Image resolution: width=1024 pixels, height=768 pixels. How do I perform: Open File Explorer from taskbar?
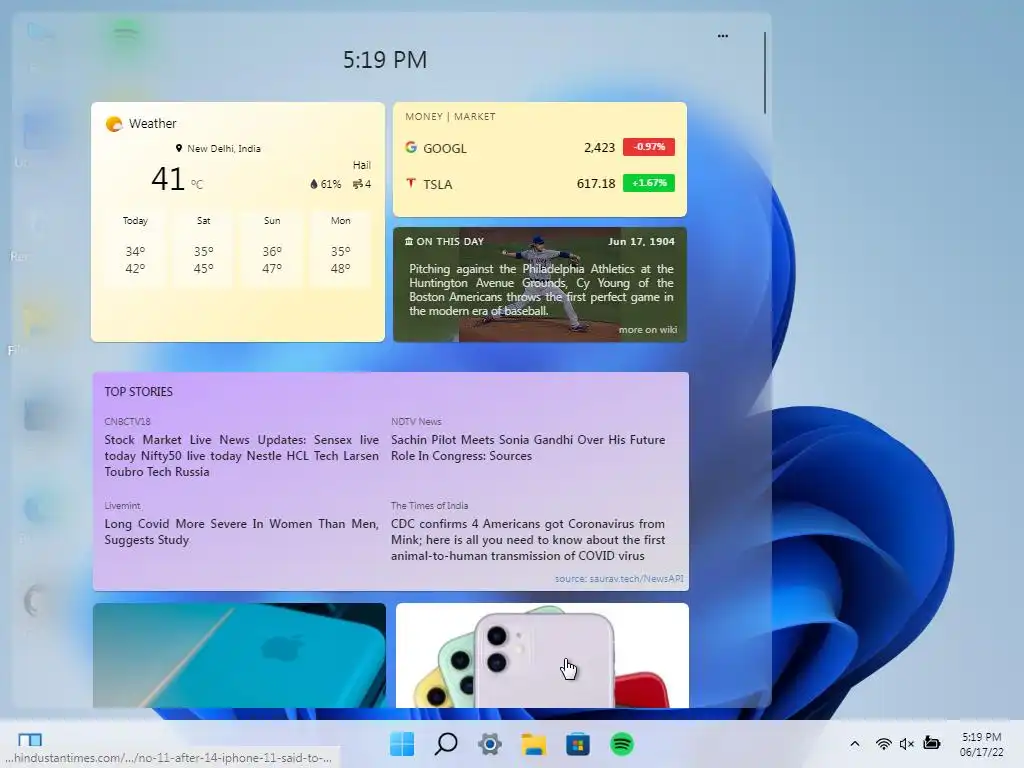[x=534, y=744]
